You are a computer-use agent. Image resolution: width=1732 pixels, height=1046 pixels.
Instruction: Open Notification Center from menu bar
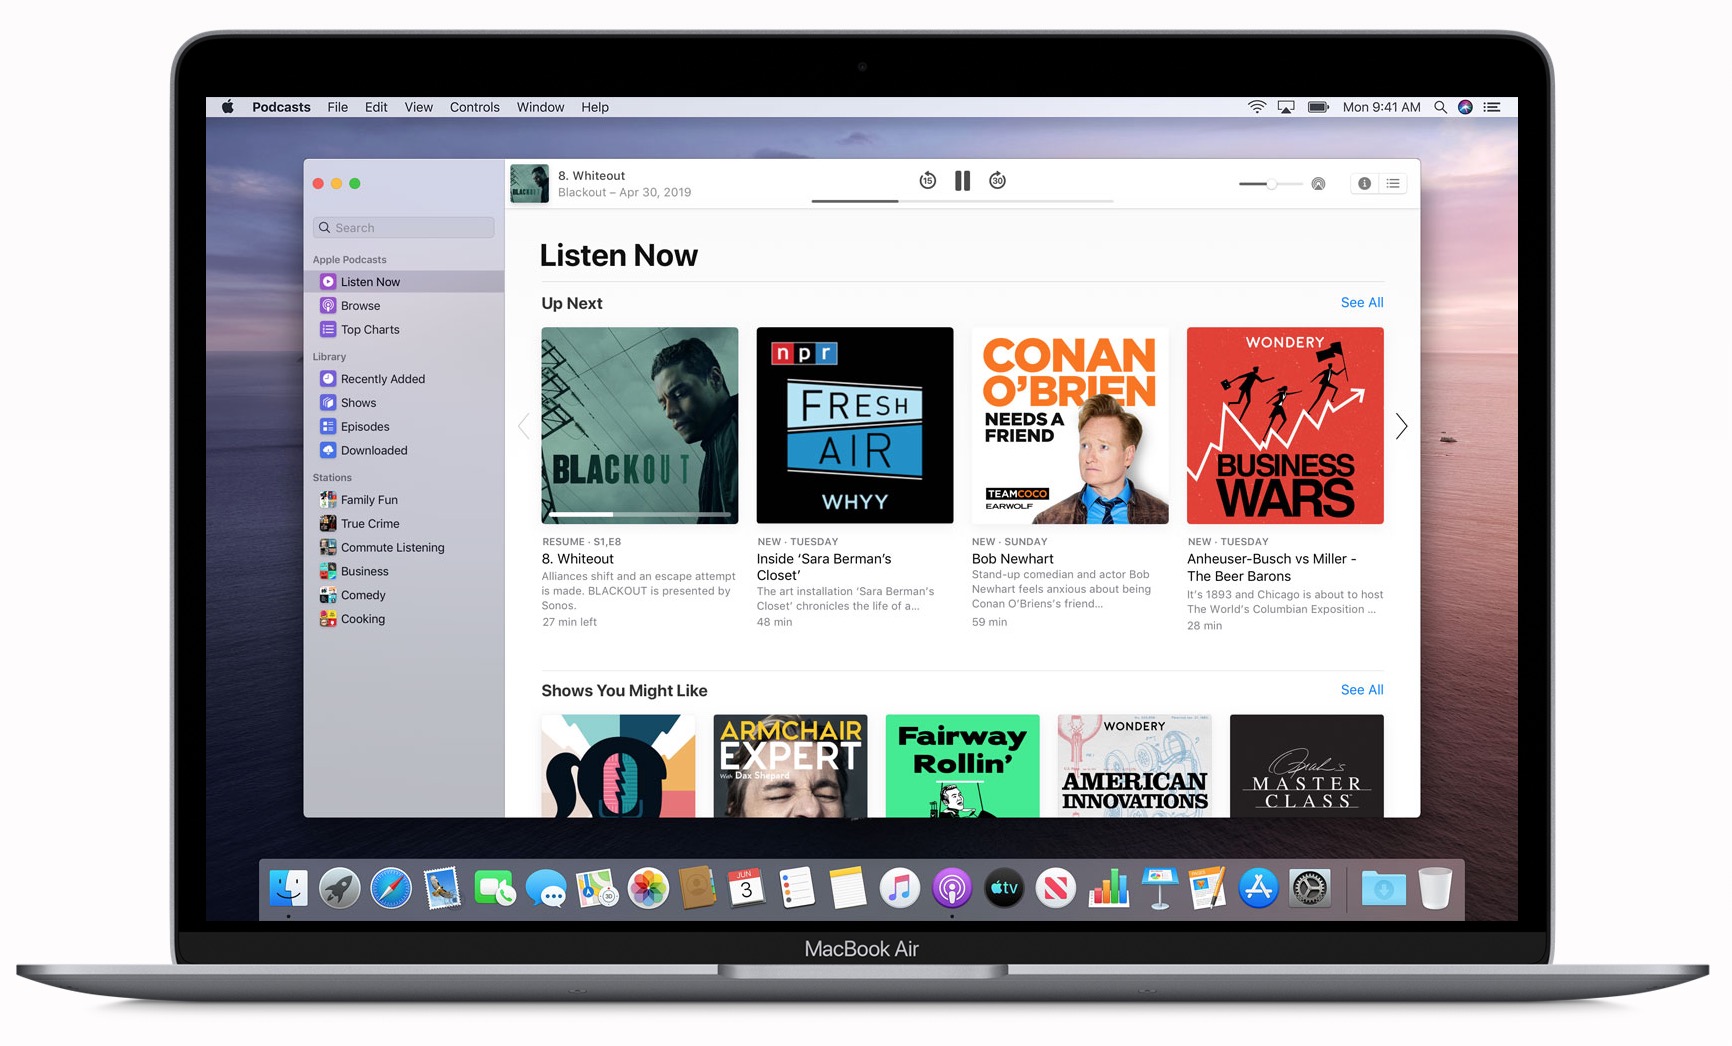1492,107
